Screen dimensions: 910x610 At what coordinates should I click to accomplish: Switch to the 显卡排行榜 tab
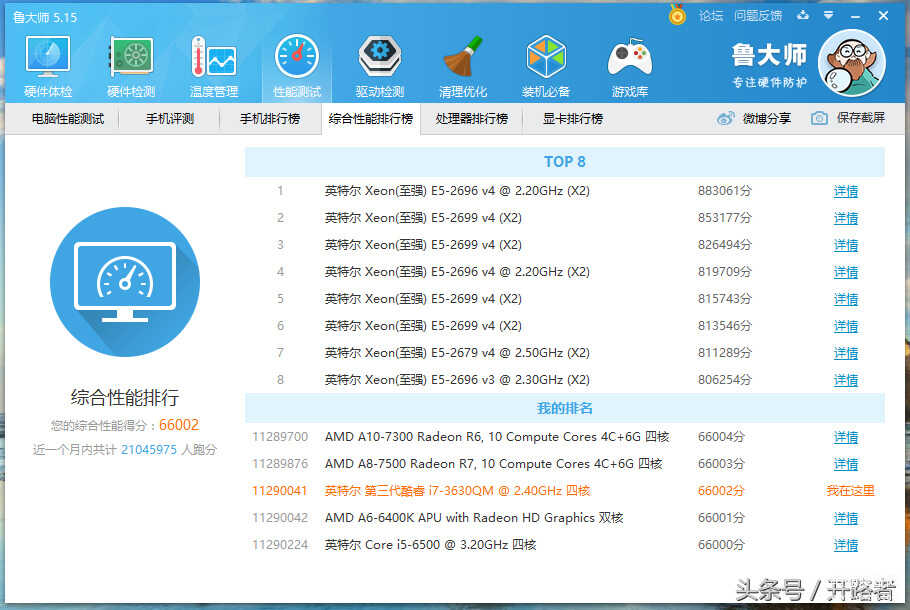click(573, 119)
